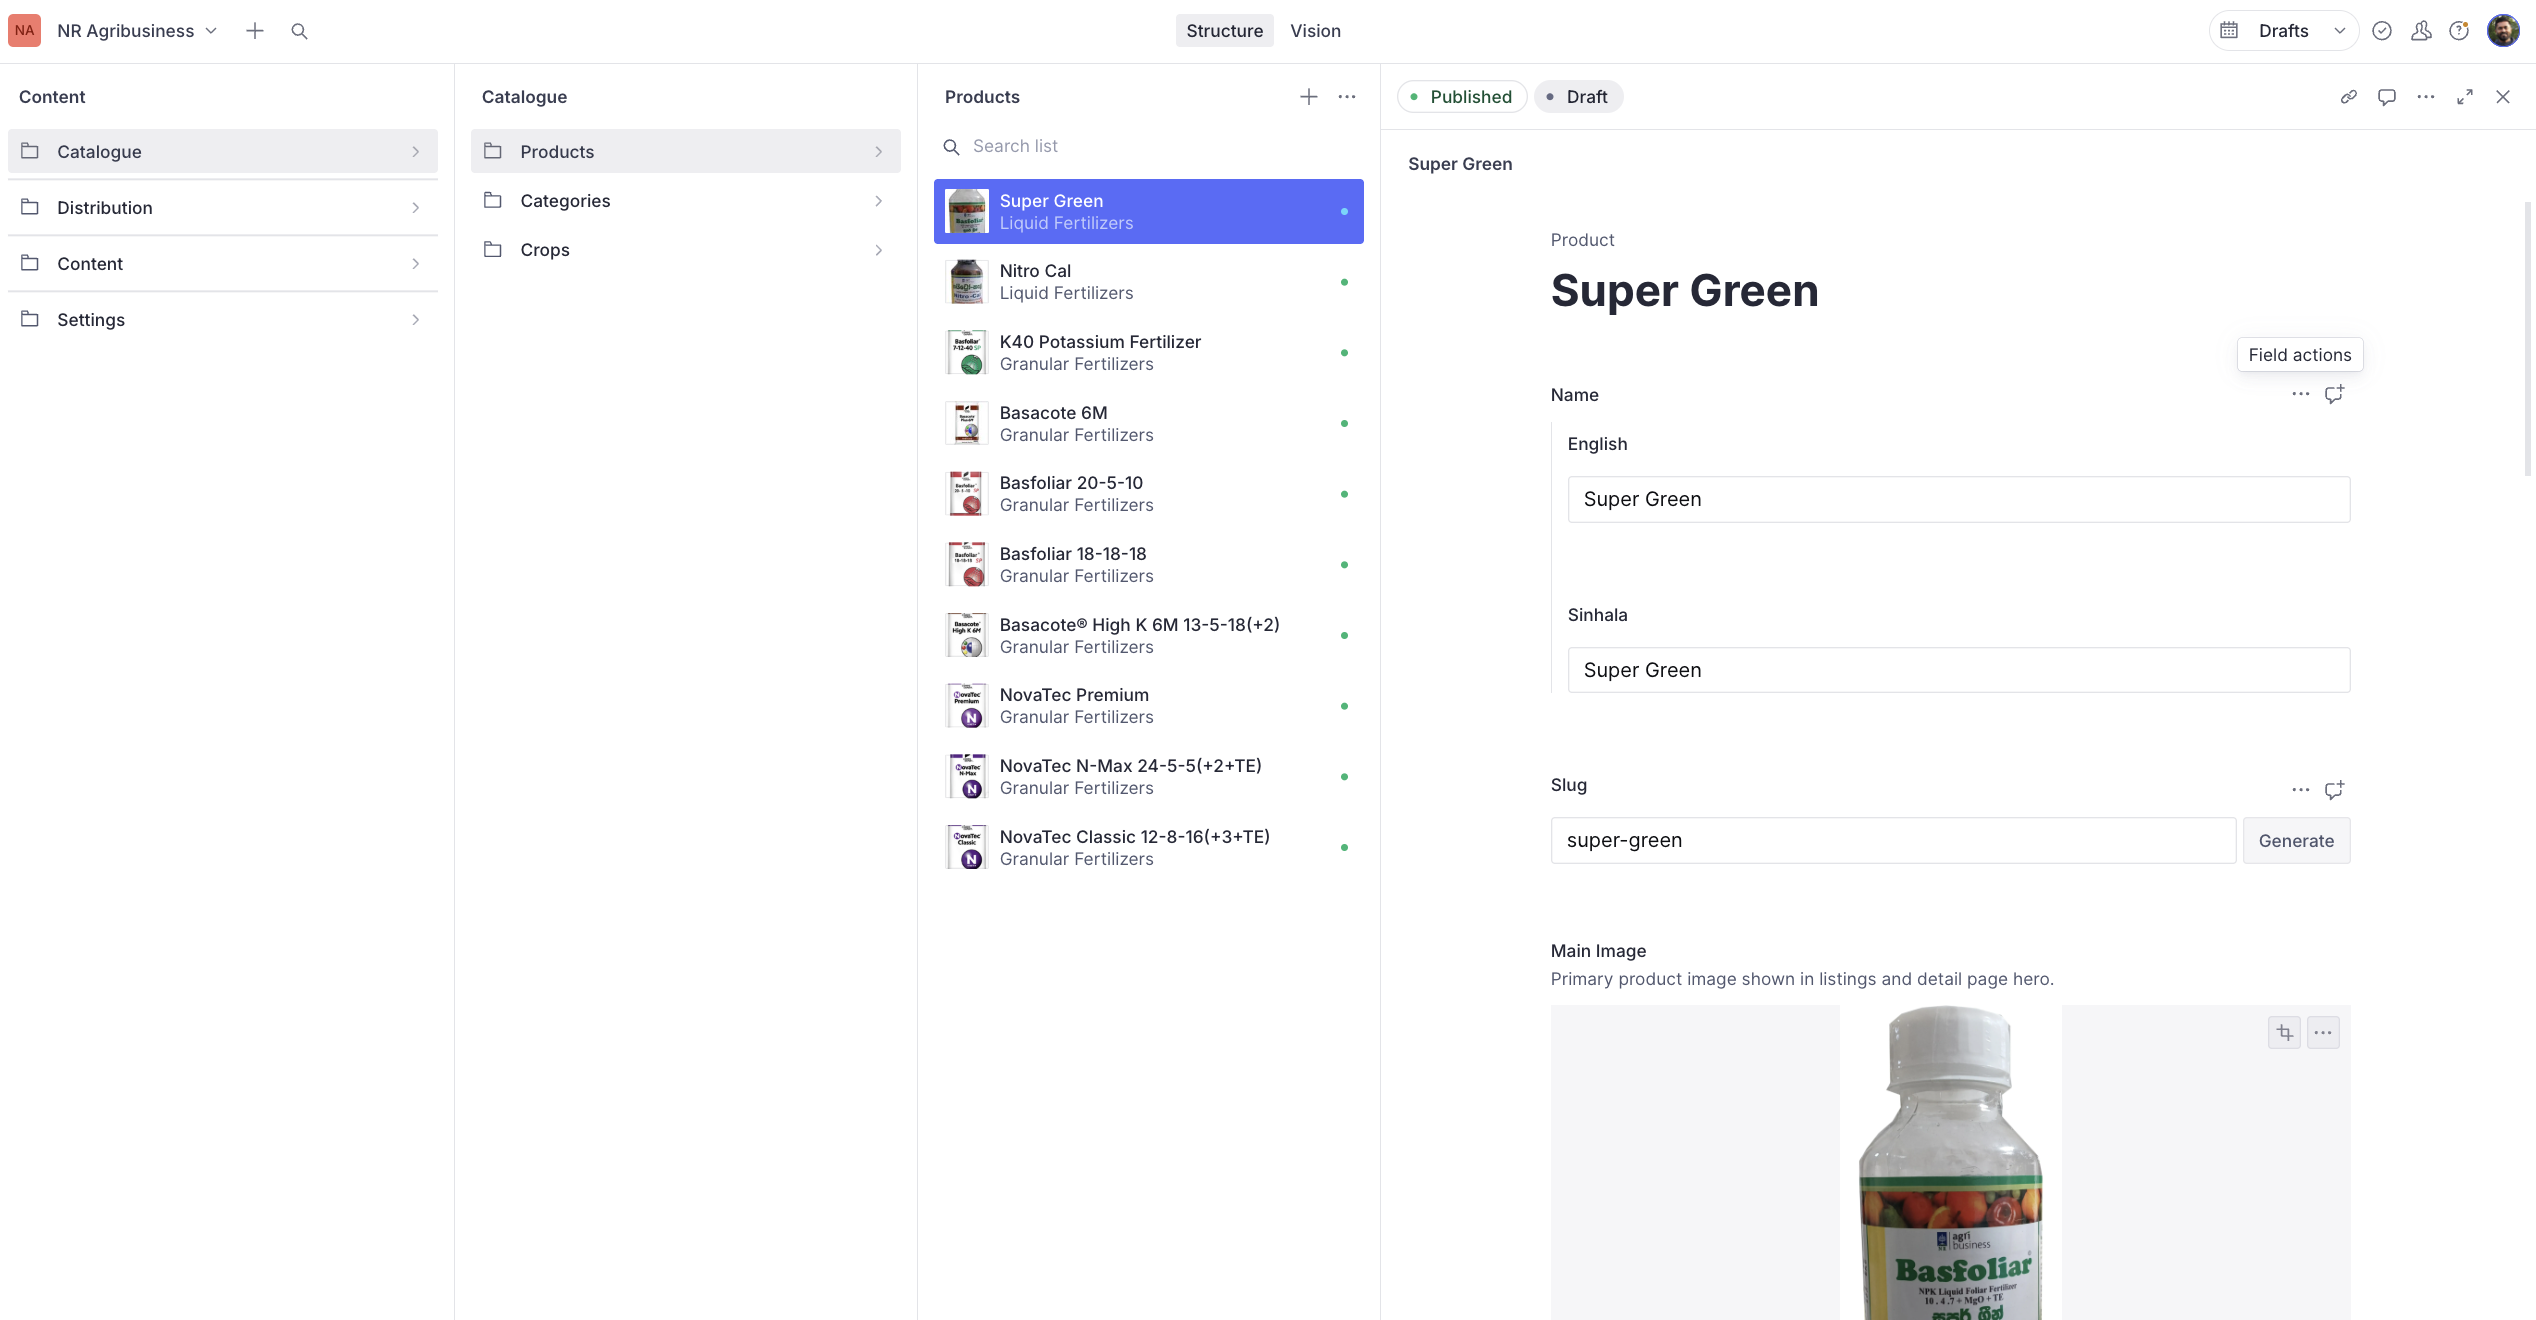Add comment on Slug field
This screenshot has width=2536, height=1320.
pos(2334,790)
